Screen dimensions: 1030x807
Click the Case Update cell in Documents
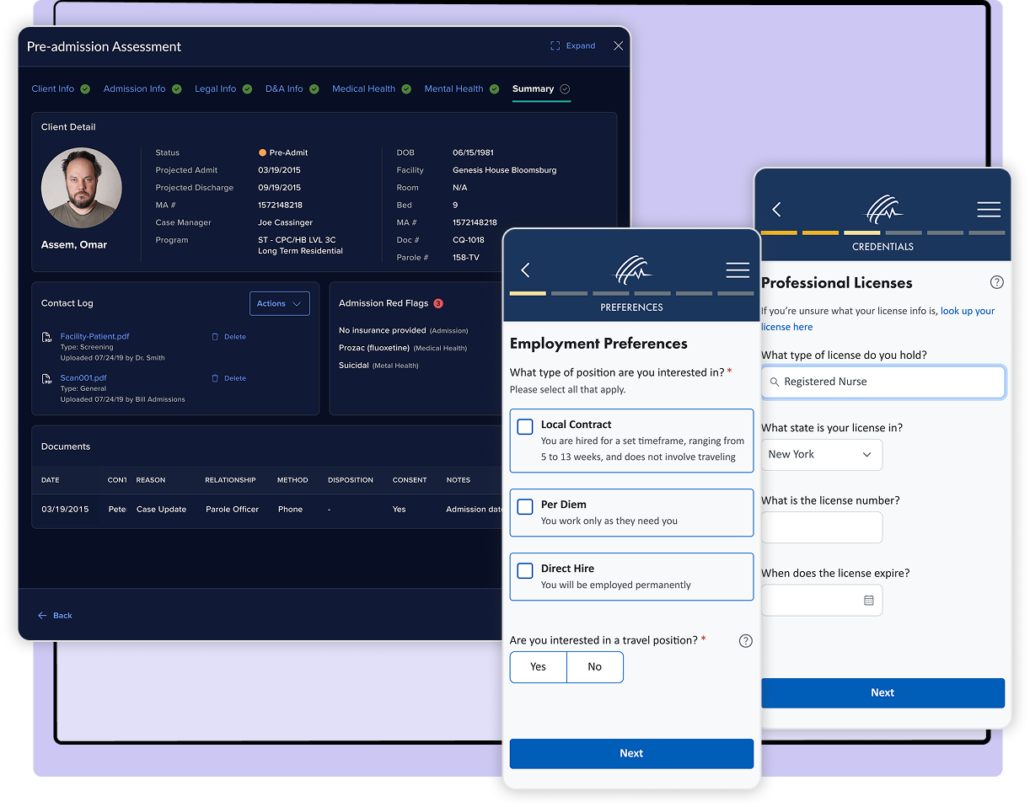[x=161, y=509]
